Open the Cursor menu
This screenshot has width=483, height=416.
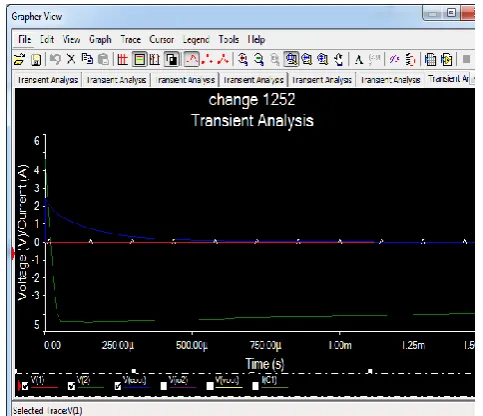click(161, 39)
